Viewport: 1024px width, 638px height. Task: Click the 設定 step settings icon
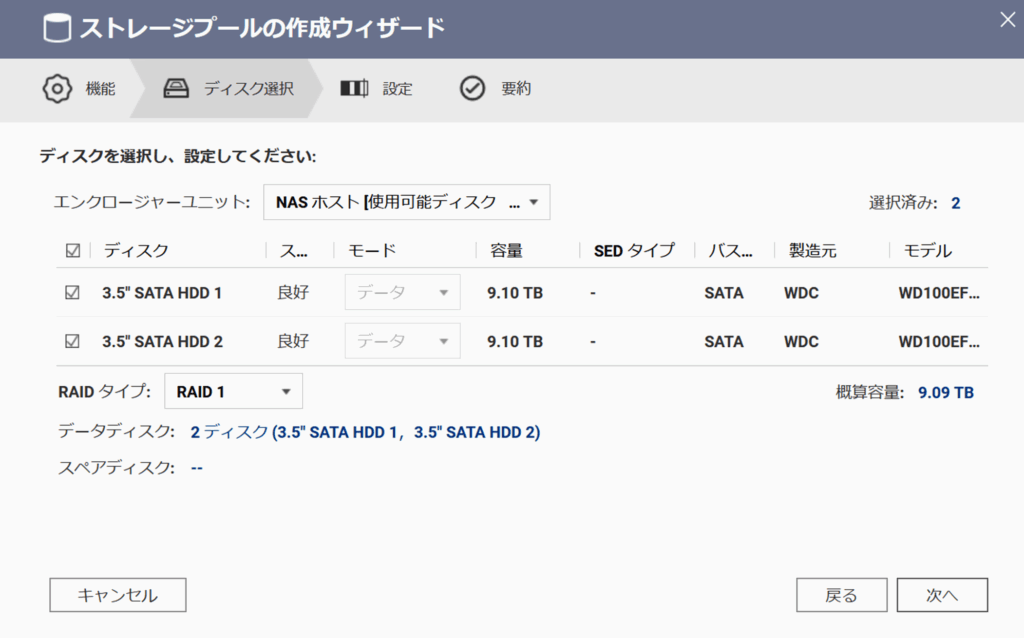354,88
